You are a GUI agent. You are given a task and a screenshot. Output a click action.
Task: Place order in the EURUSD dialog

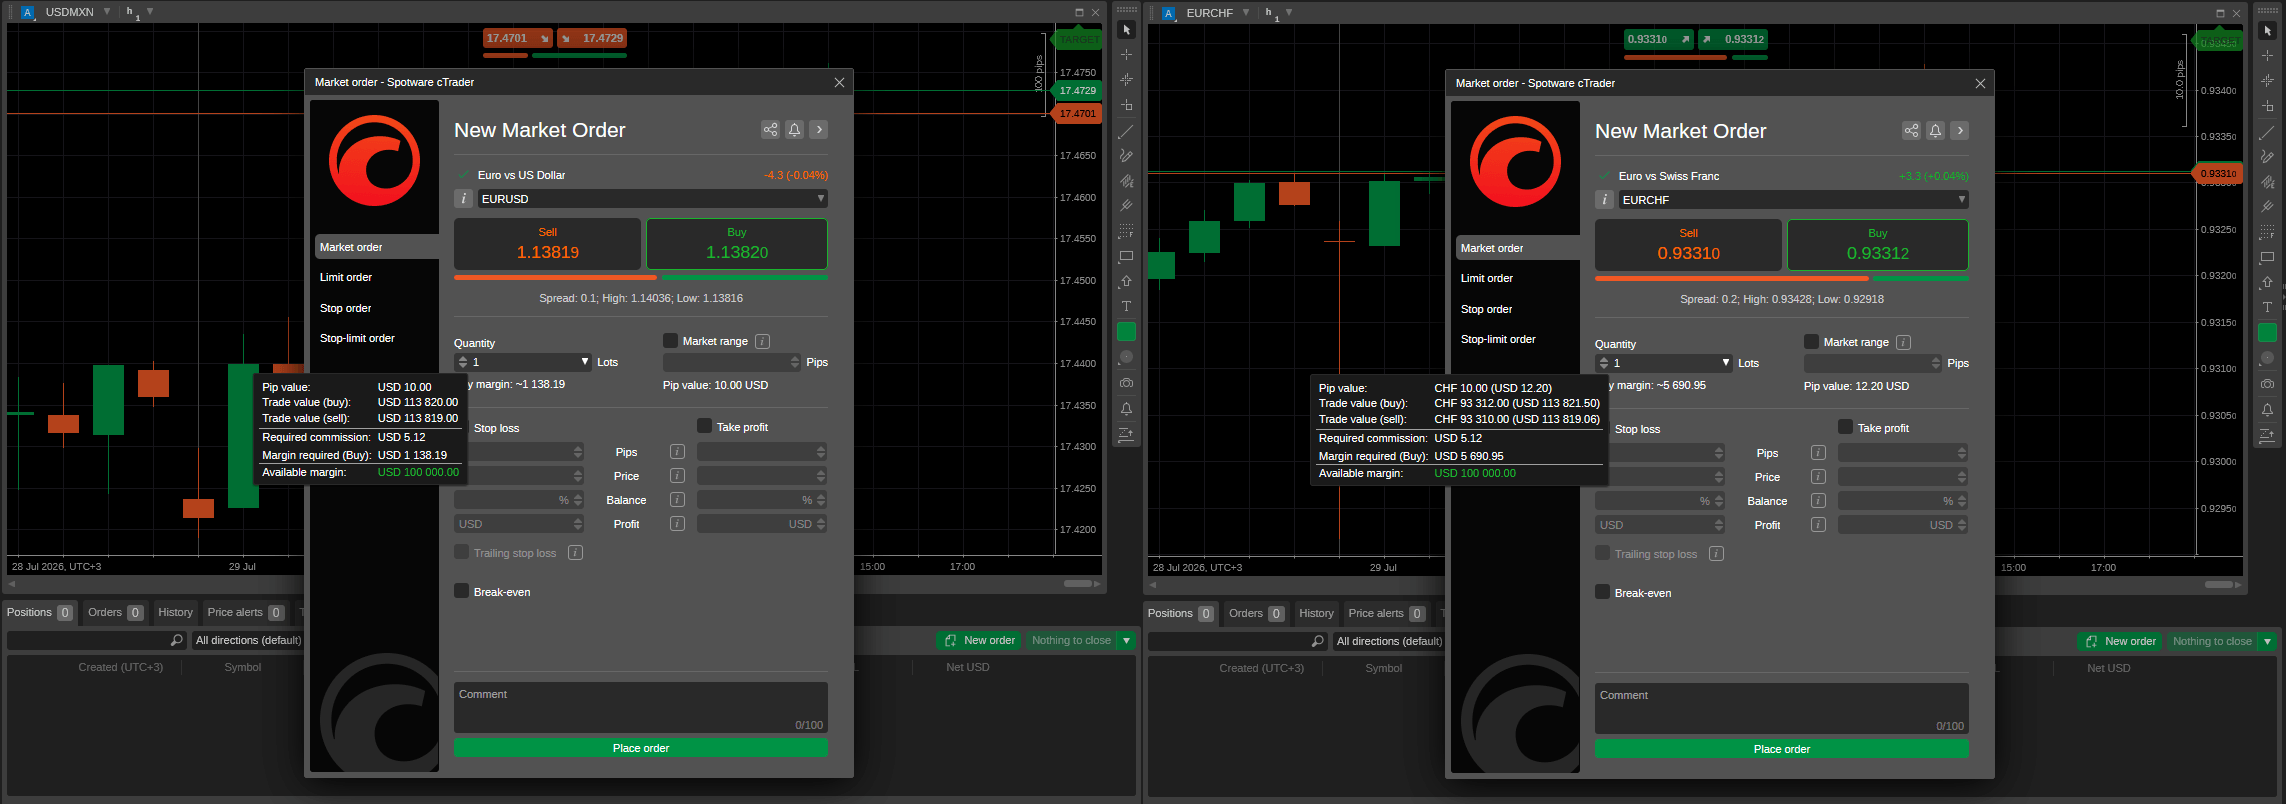pyautogui.click(x=641, y=748)
